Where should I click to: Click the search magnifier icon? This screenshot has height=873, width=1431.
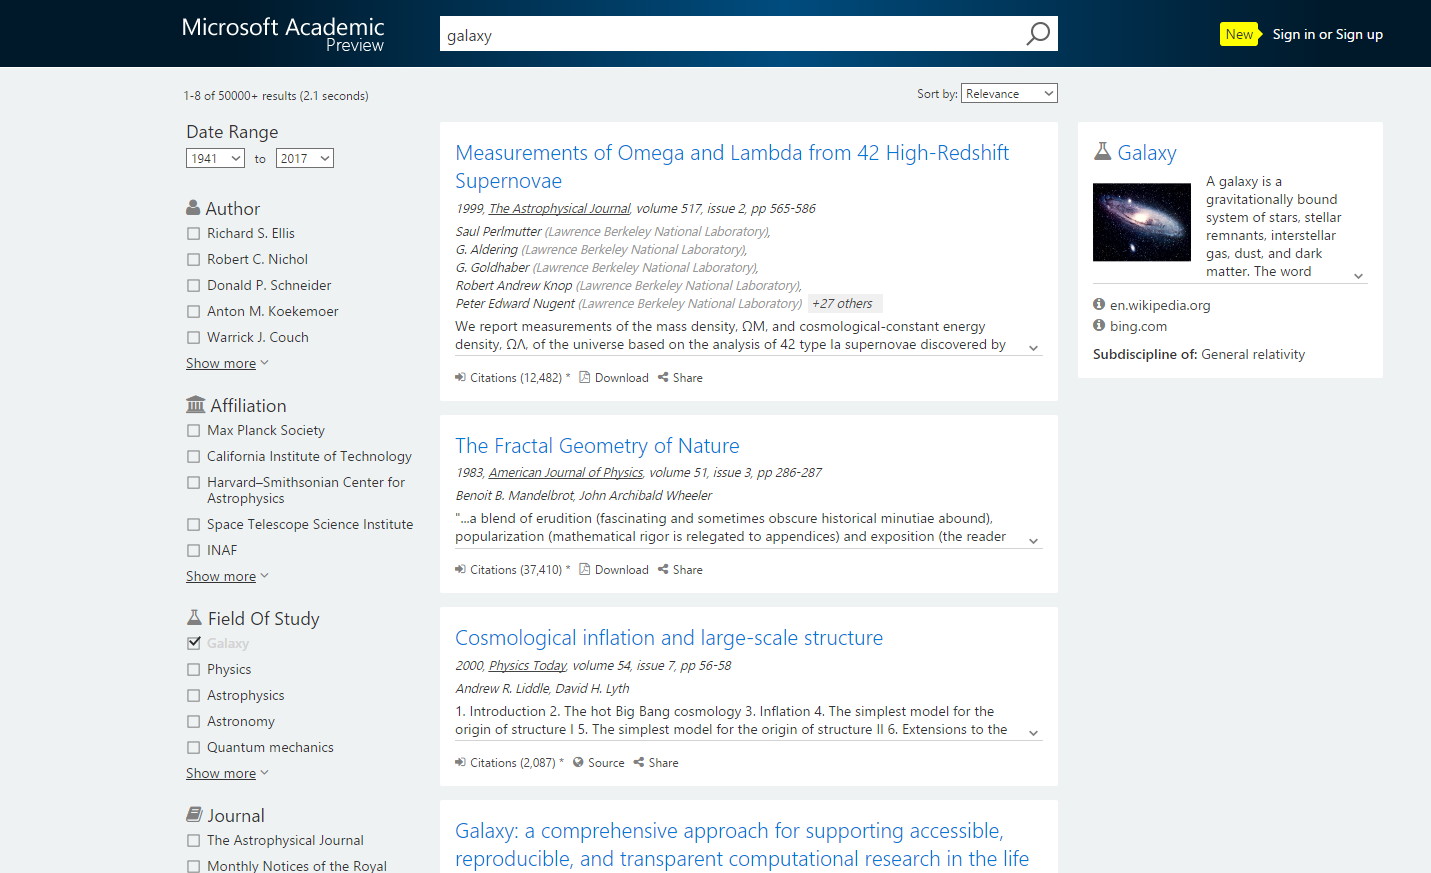[1038, 34]
